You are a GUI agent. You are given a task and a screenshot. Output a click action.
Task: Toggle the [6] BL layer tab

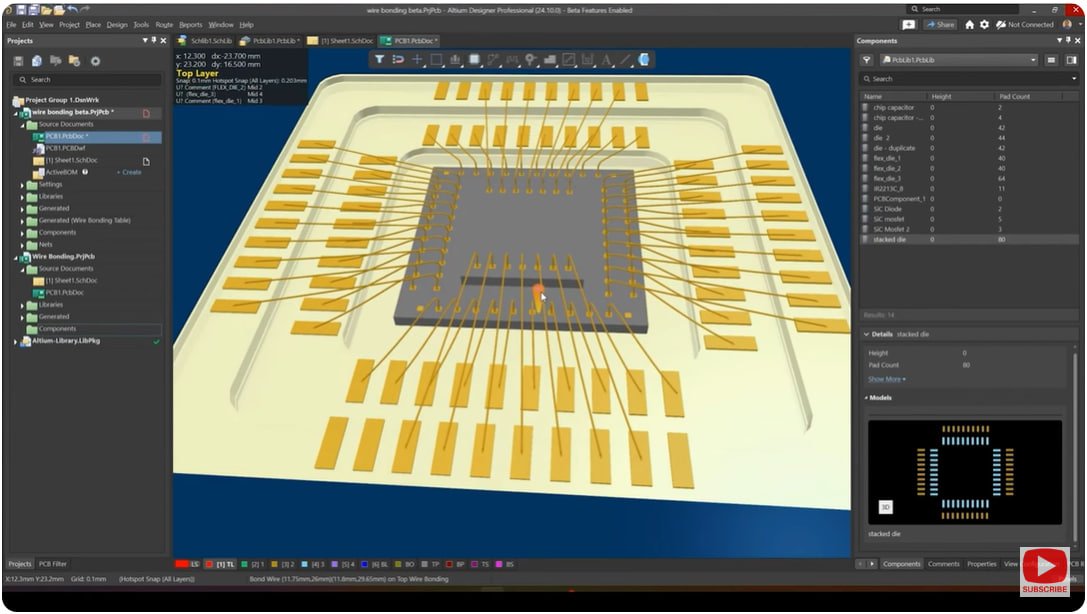click(374, 565)
